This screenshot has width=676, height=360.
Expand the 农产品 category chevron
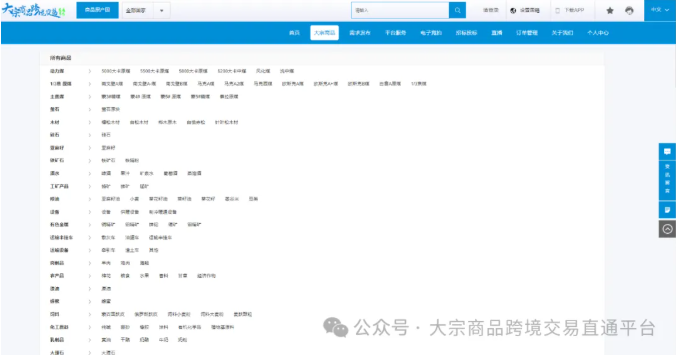point(90,276)
